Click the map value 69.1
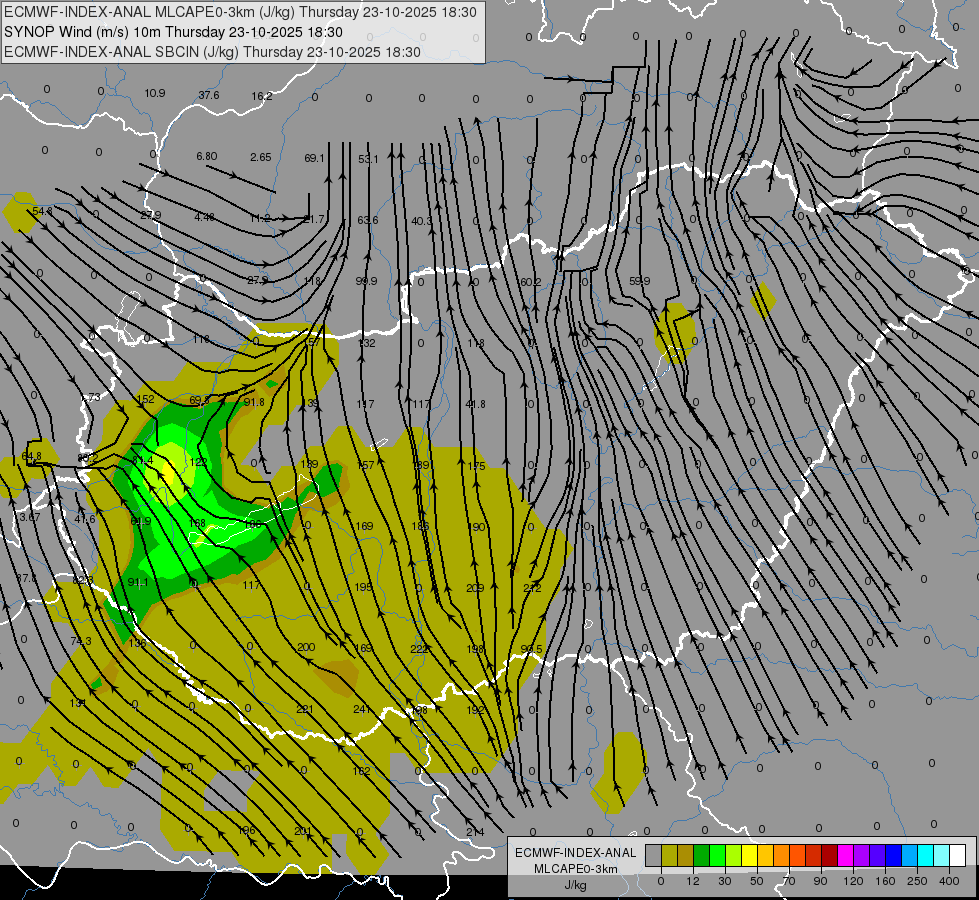The image size is (979, 900). click(314, 158)
